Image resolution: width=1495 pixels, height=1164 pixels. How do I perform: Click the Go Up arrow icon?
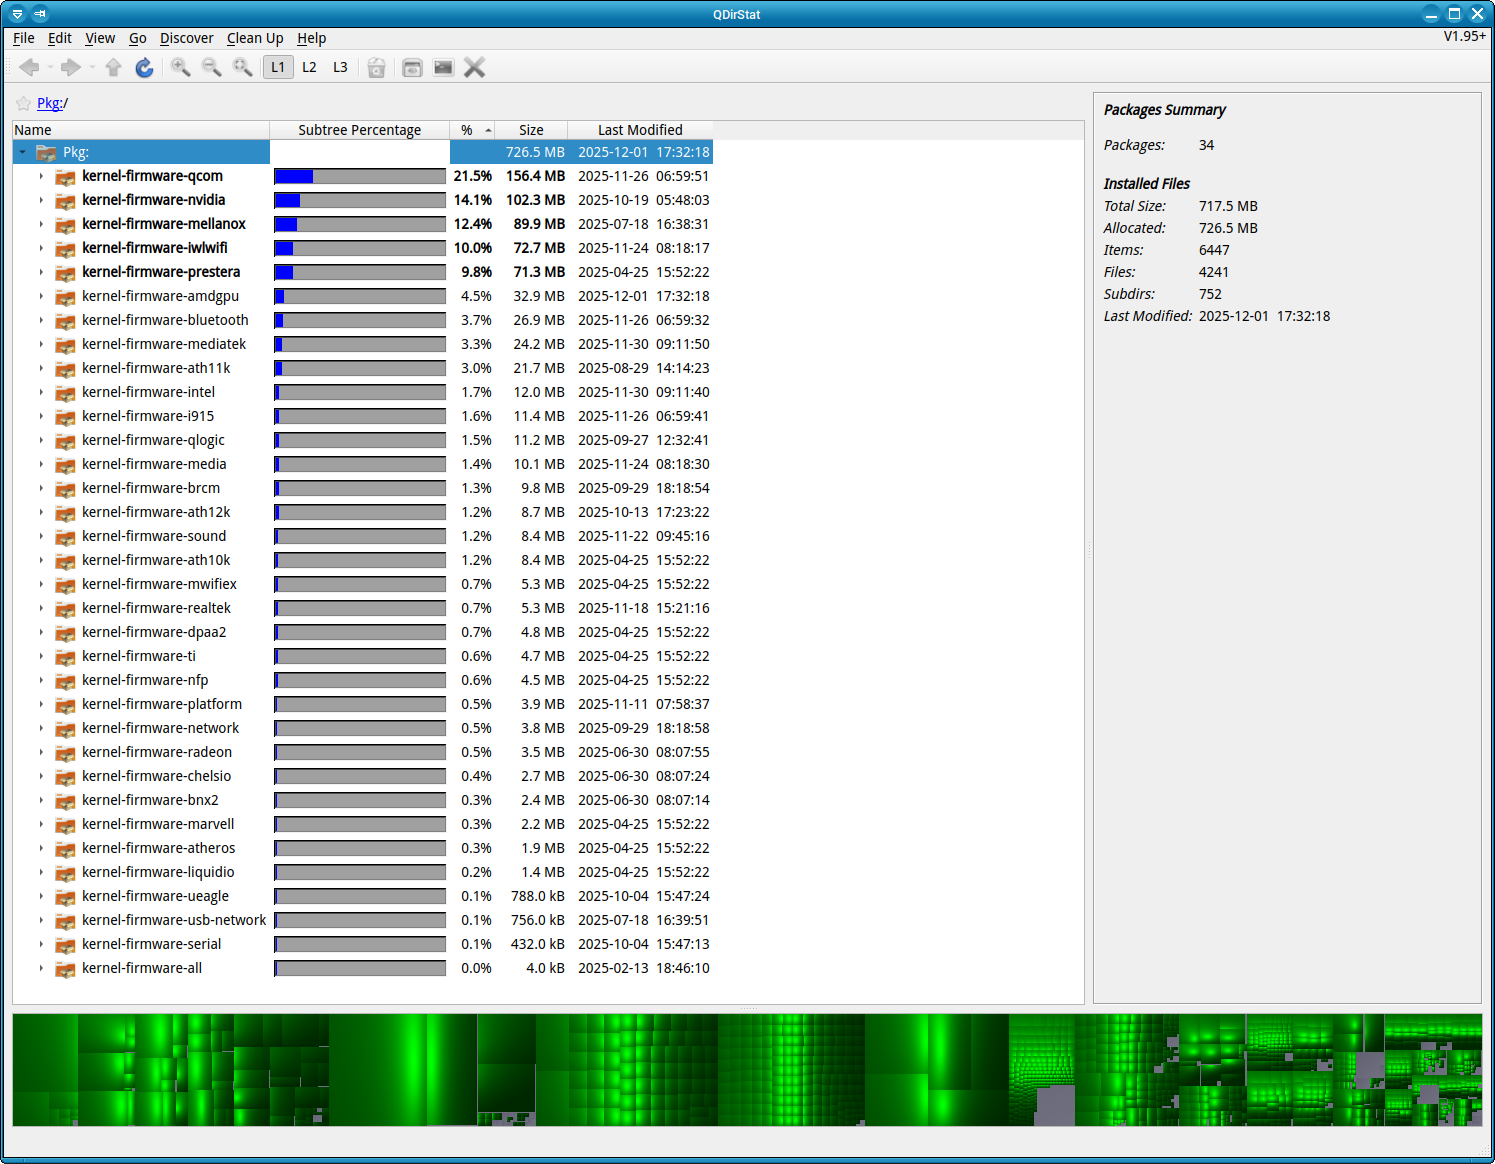(113, 67)
